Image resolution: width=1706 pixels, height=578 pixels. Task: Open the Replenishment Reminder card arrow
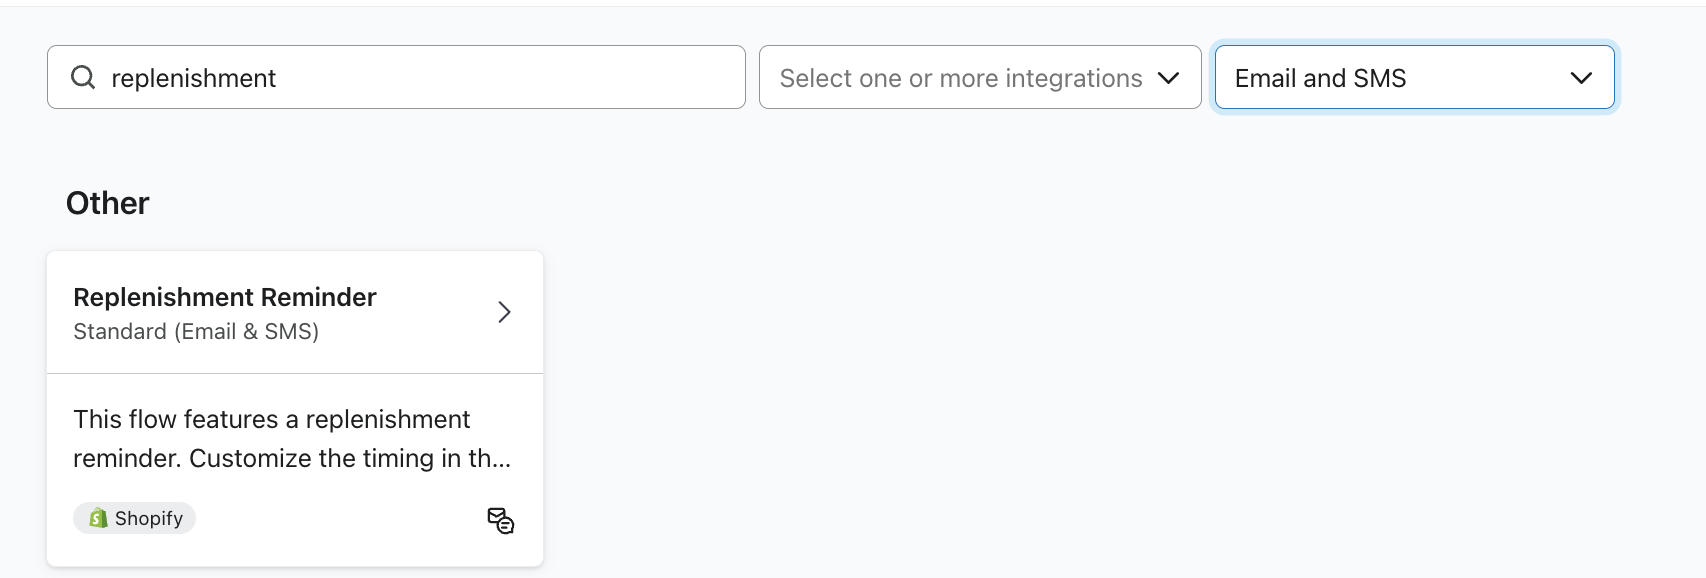pyautogui.click(x=504, y=312)
